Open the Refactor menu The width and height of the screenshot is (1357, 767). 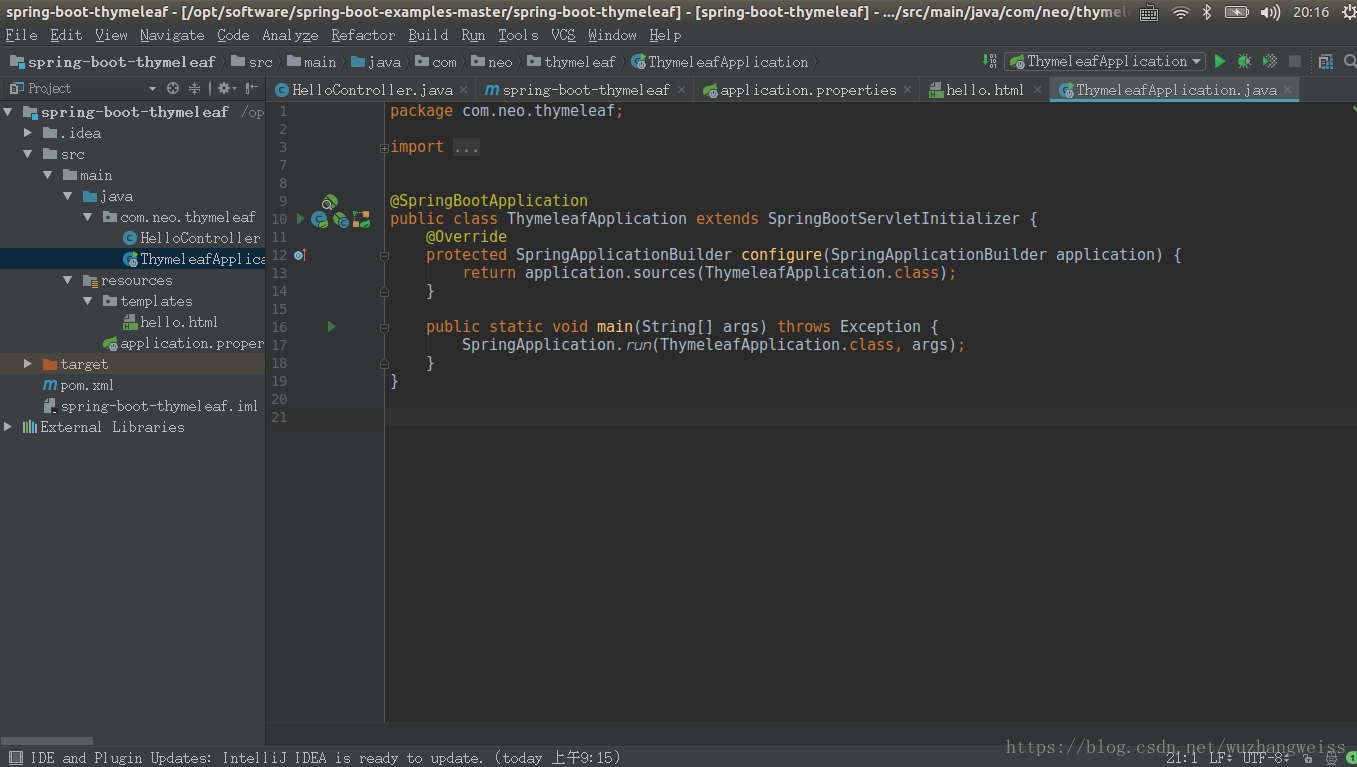coord(363,35)
